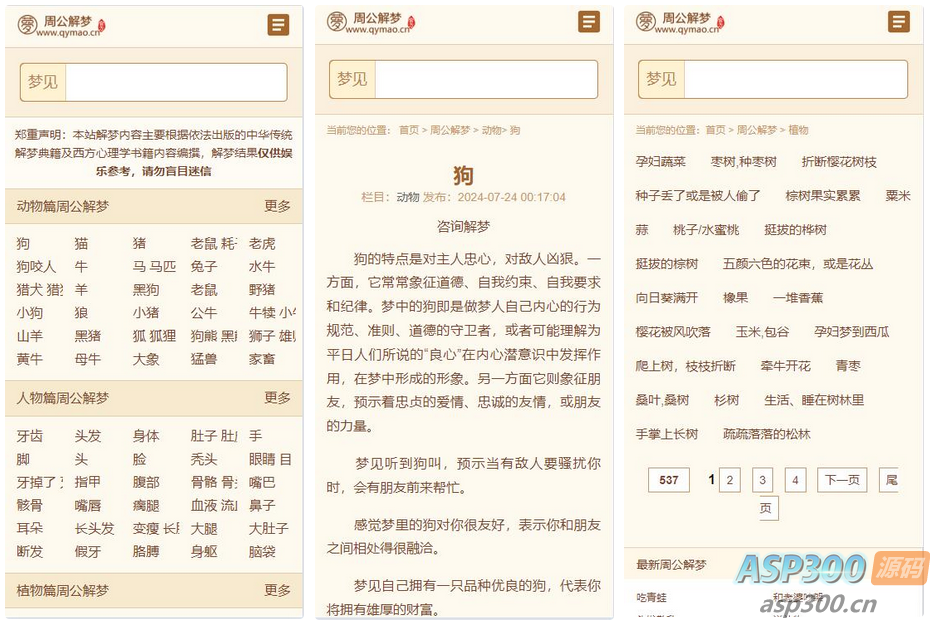Screen dimensions: 930x626
Task: Expand the 植物篇周公解梦 section via 更多
Action: (x=278, y=591)
